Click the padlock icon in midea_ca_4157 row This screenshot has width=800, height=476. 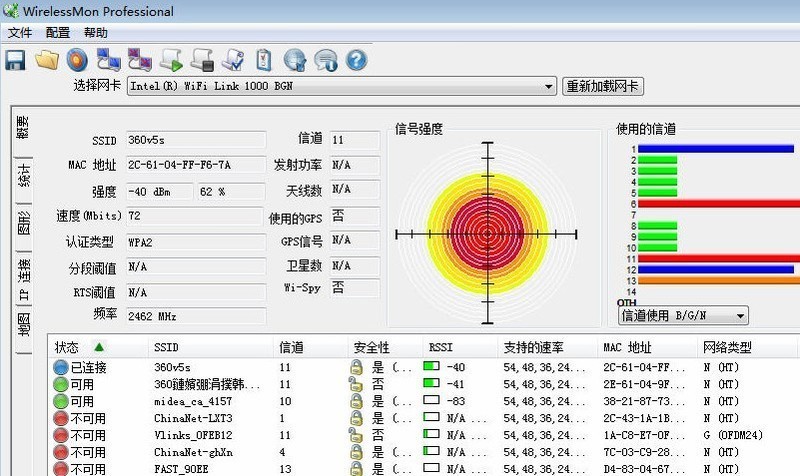point(356,401)
